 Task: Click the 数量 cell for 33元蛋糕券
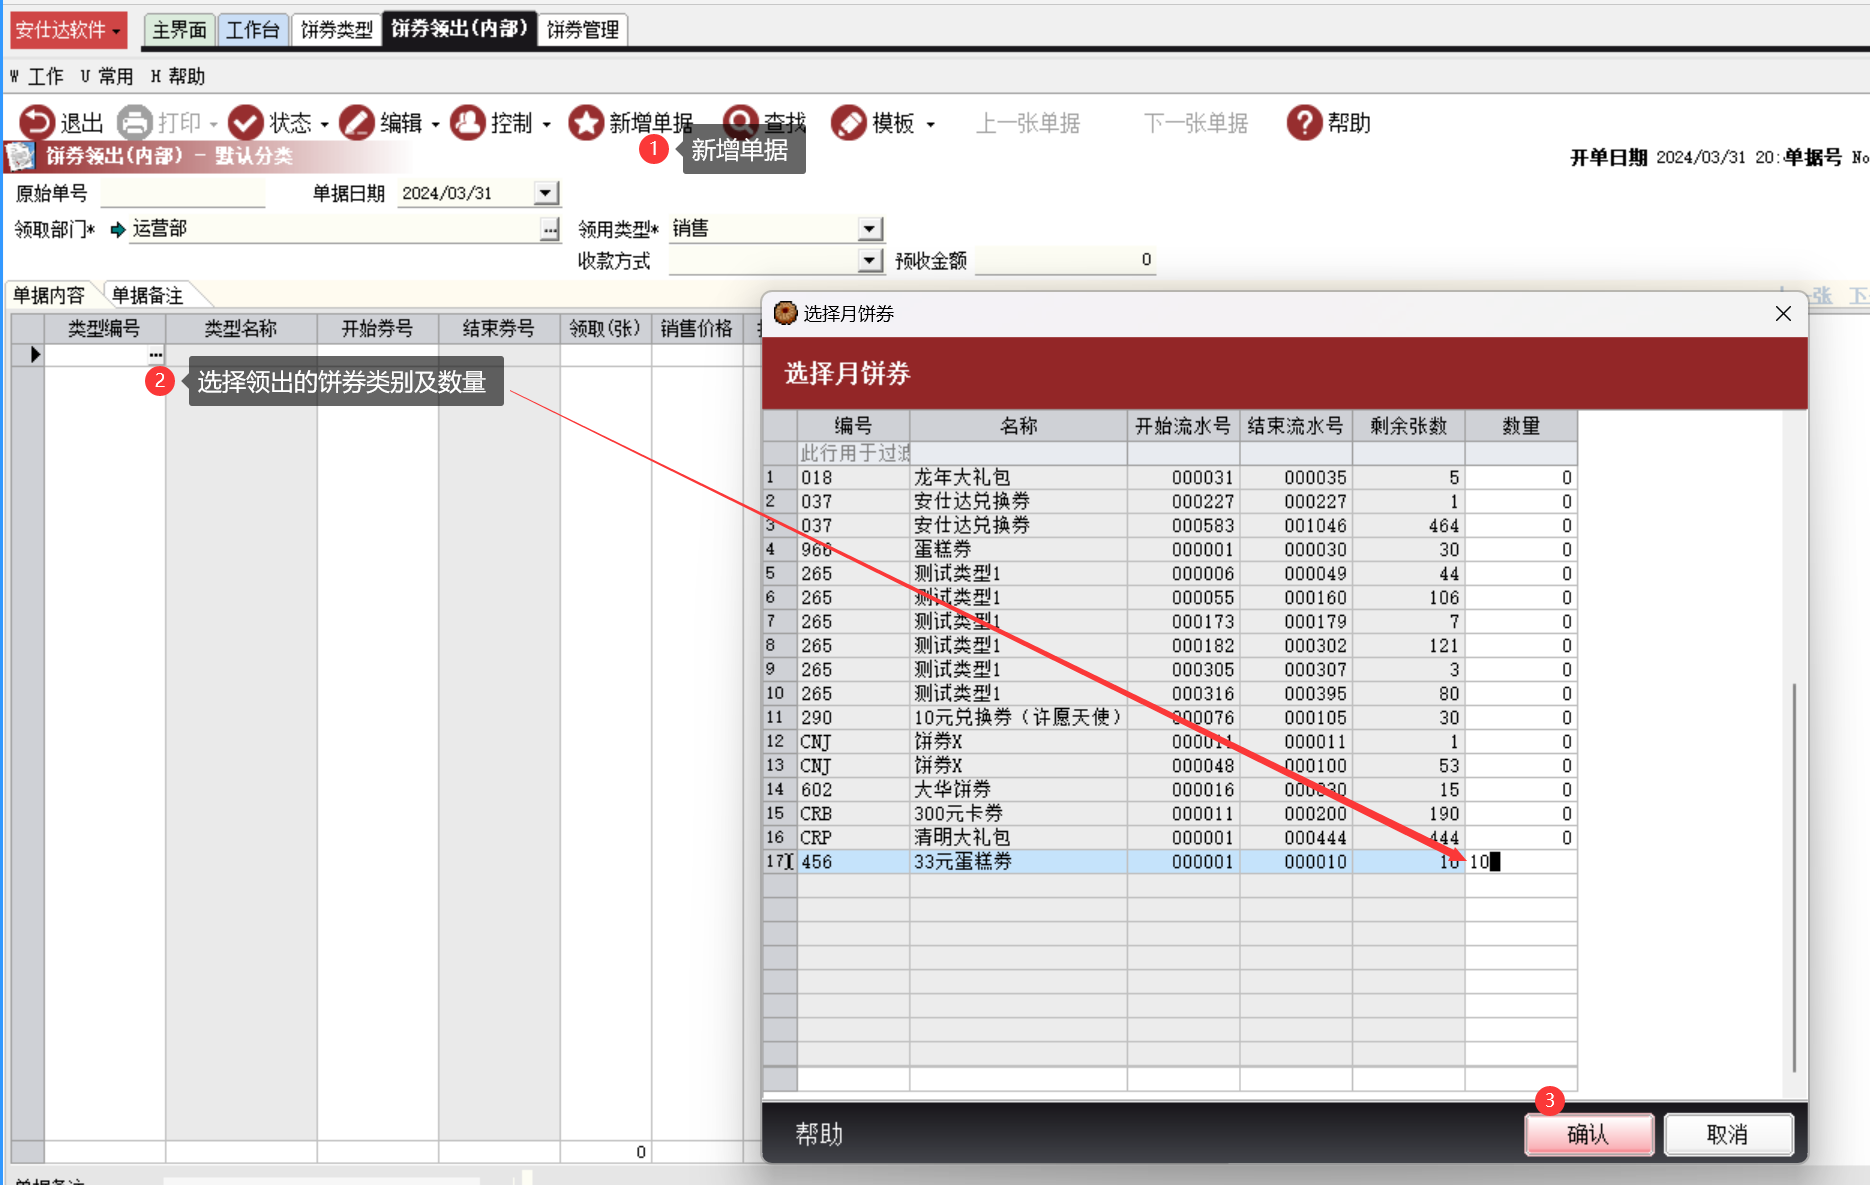1521,862
